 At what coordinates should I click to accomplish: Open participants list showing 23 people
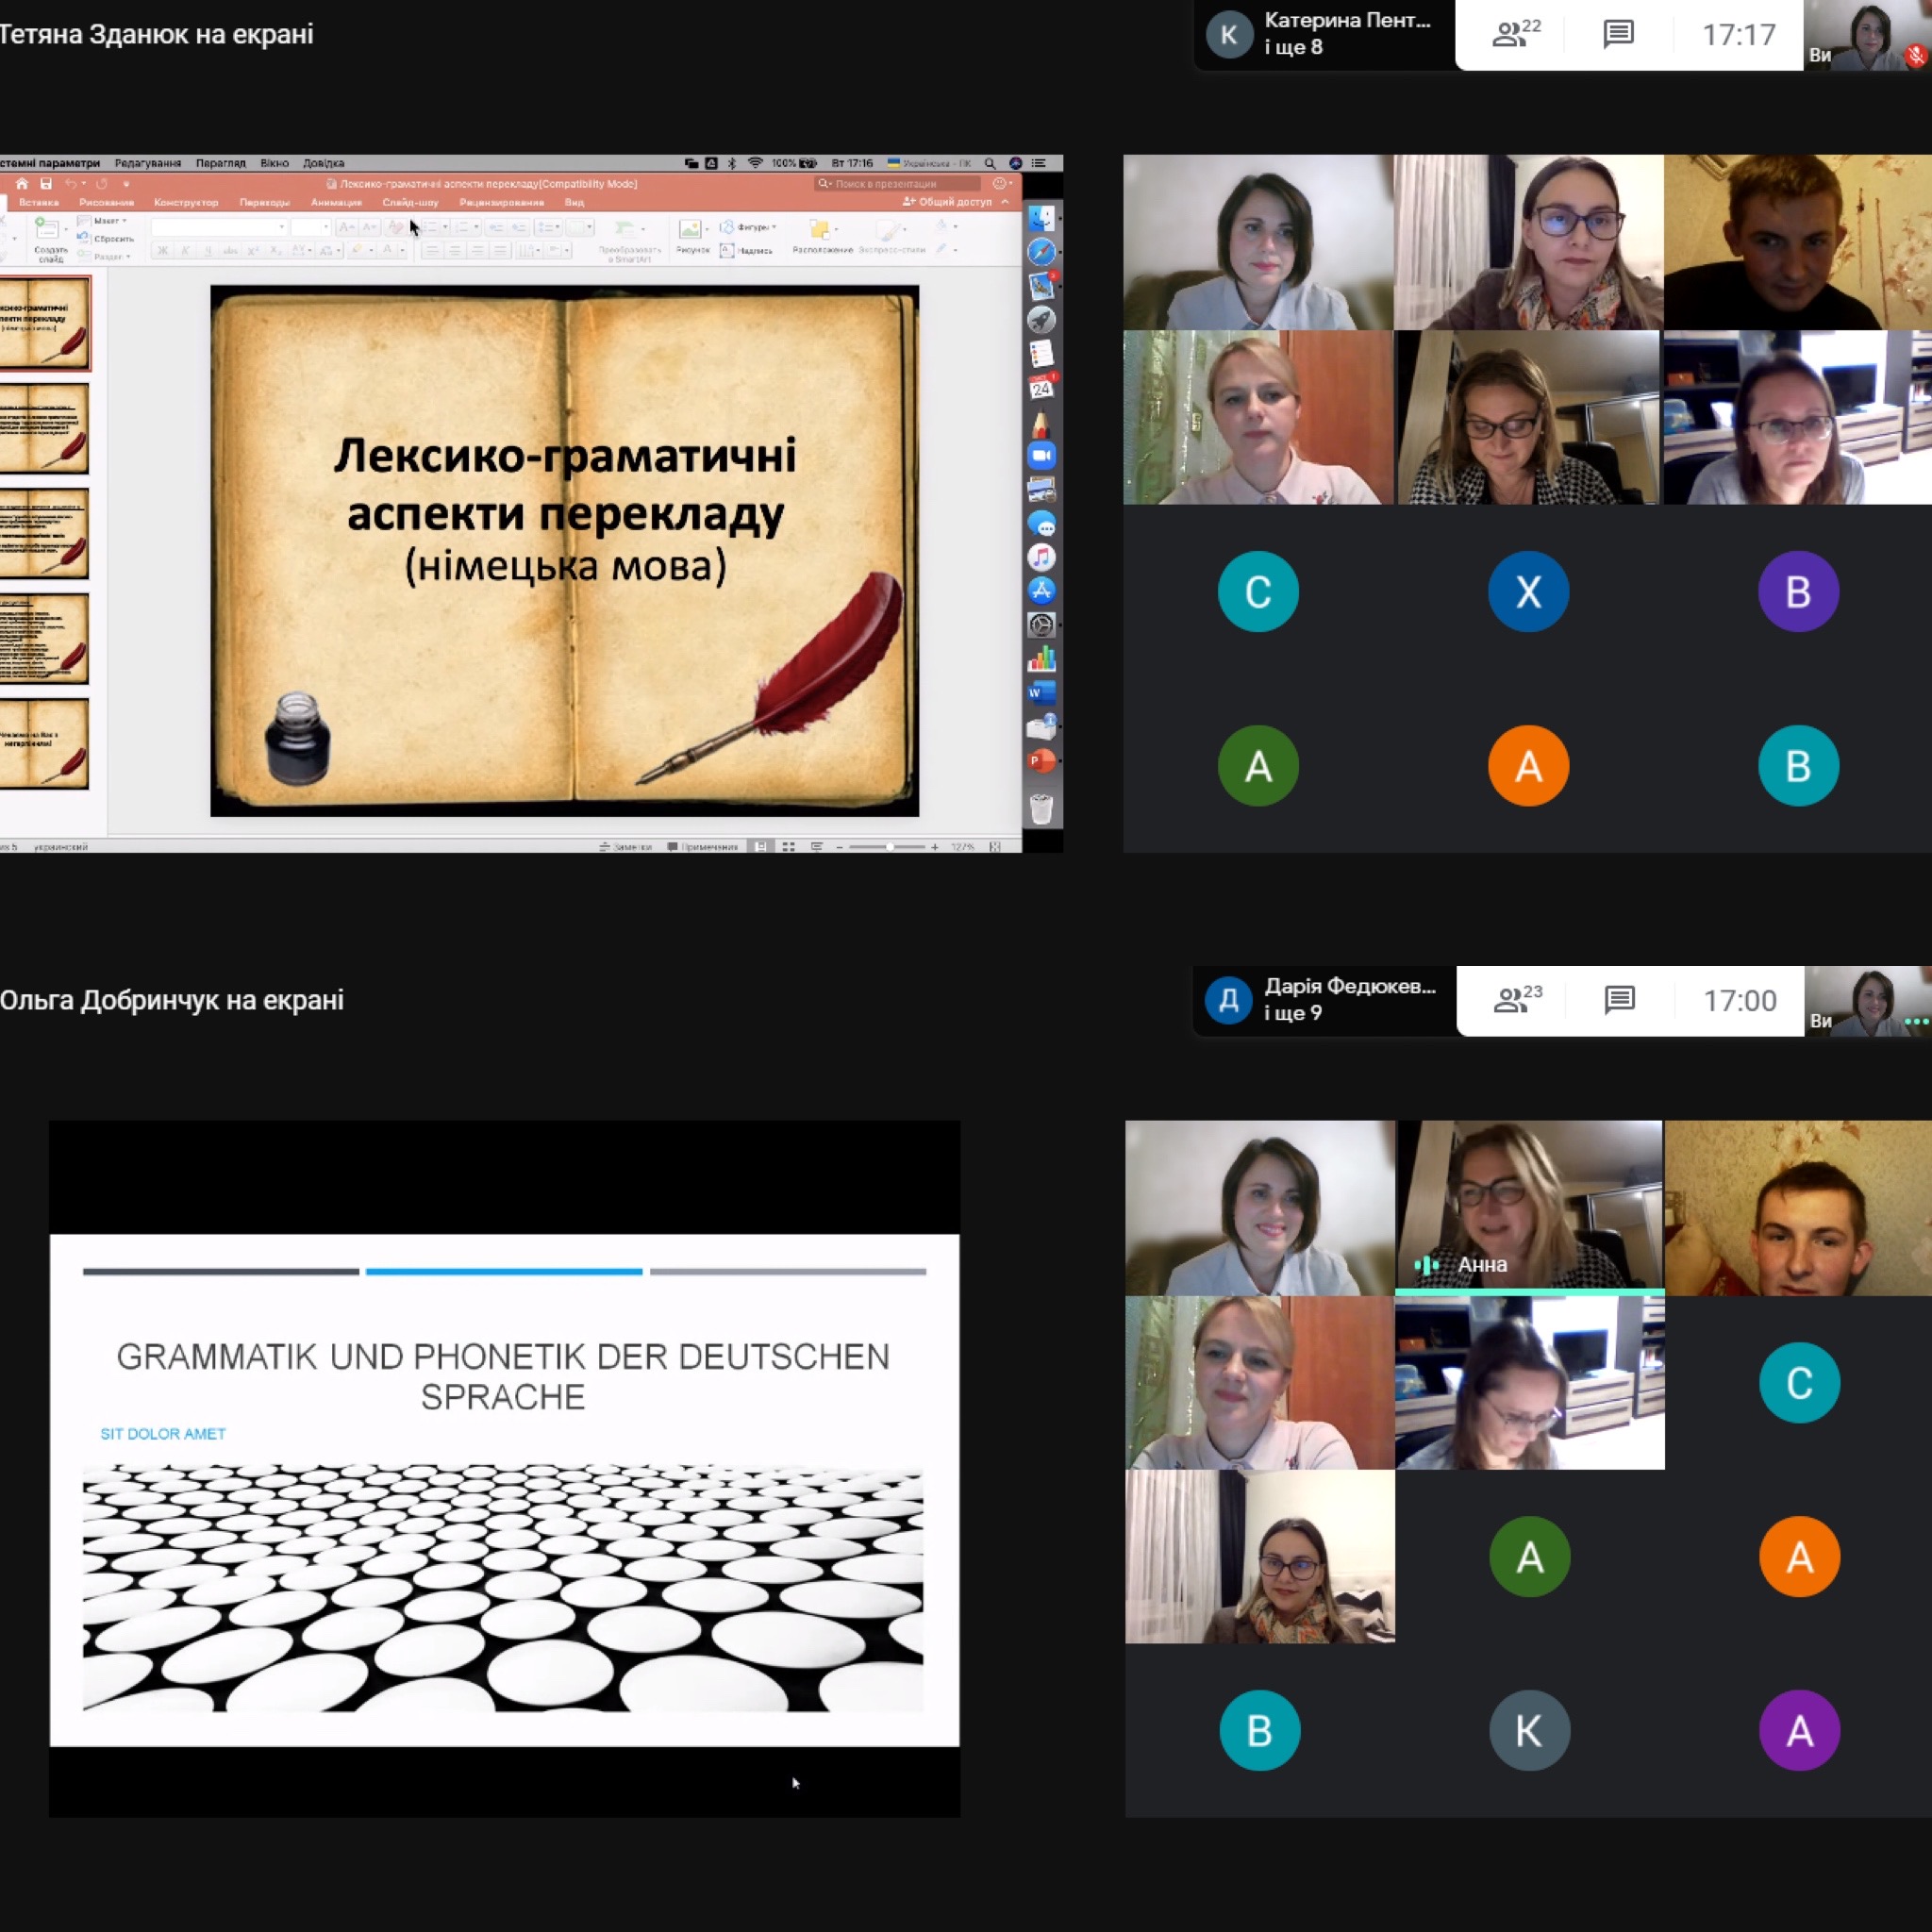click(1517, 1000)
